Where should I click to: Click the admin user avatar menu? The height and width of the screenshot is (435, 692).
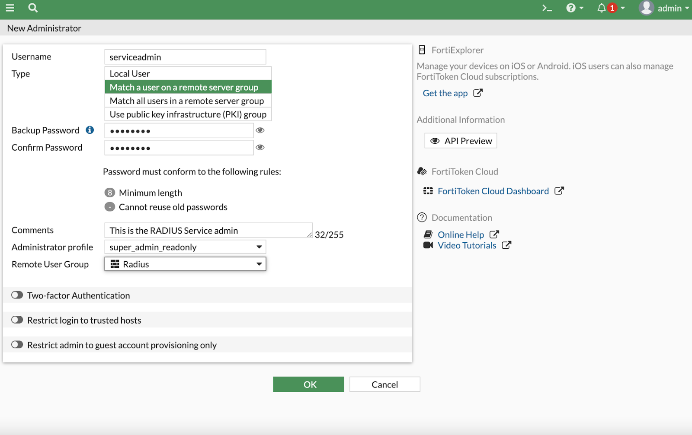(x=662, y=8)
